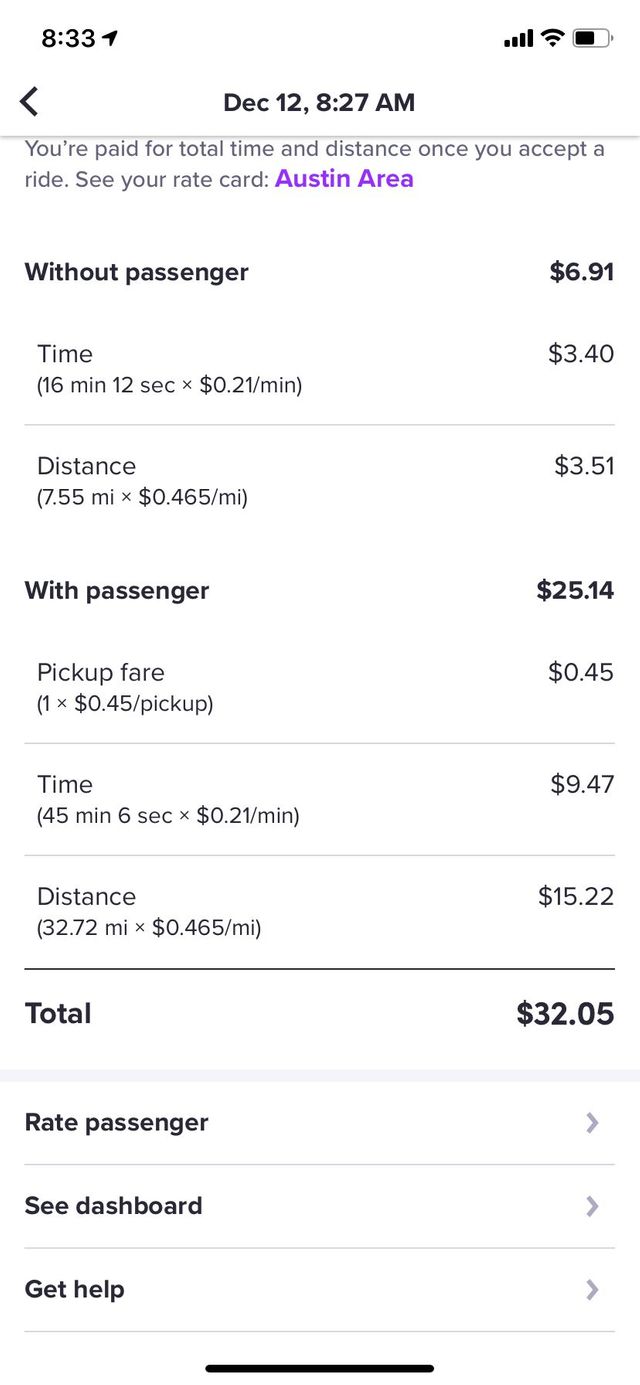Tap the Get help chevron arrow
The image size is (640, 1385).
pos(592,1290)
